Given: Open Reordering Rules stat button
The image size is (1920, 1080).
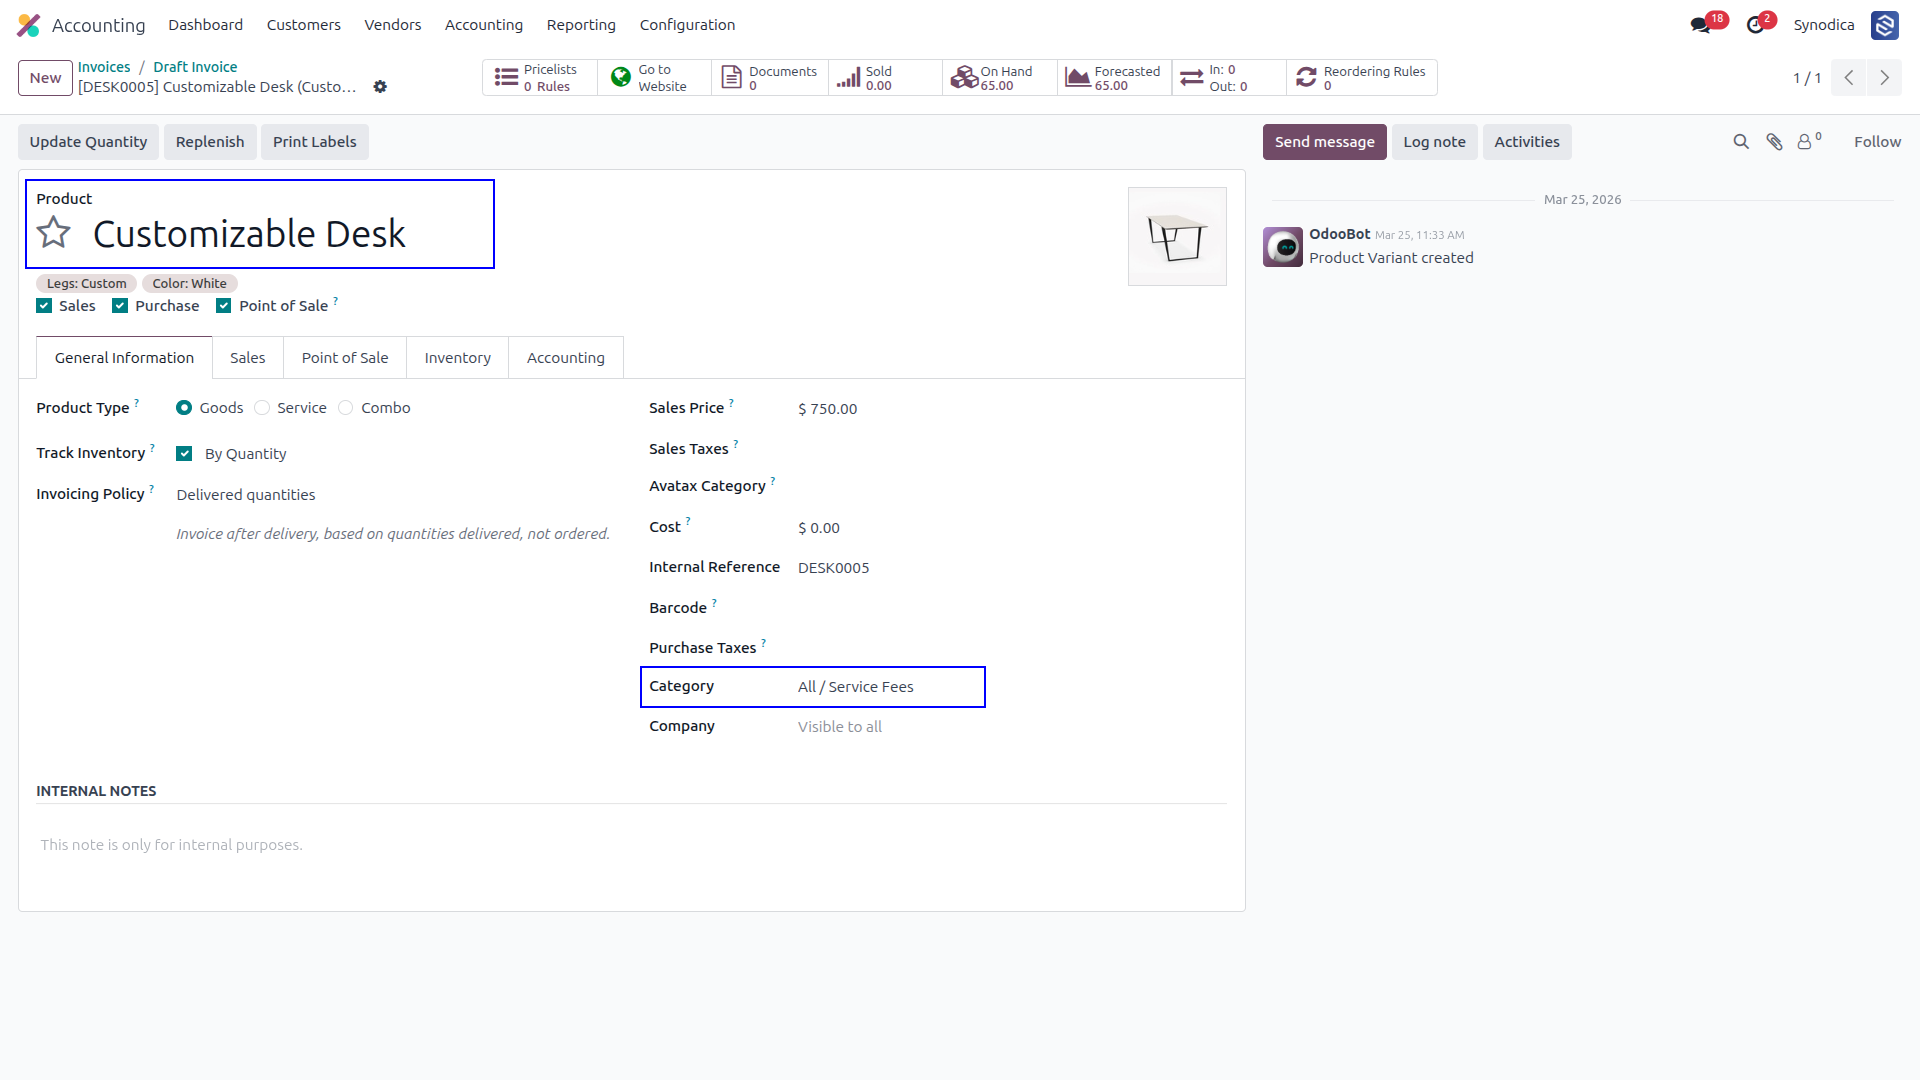Looking at the screenshot, I should tap(1362, 78).
